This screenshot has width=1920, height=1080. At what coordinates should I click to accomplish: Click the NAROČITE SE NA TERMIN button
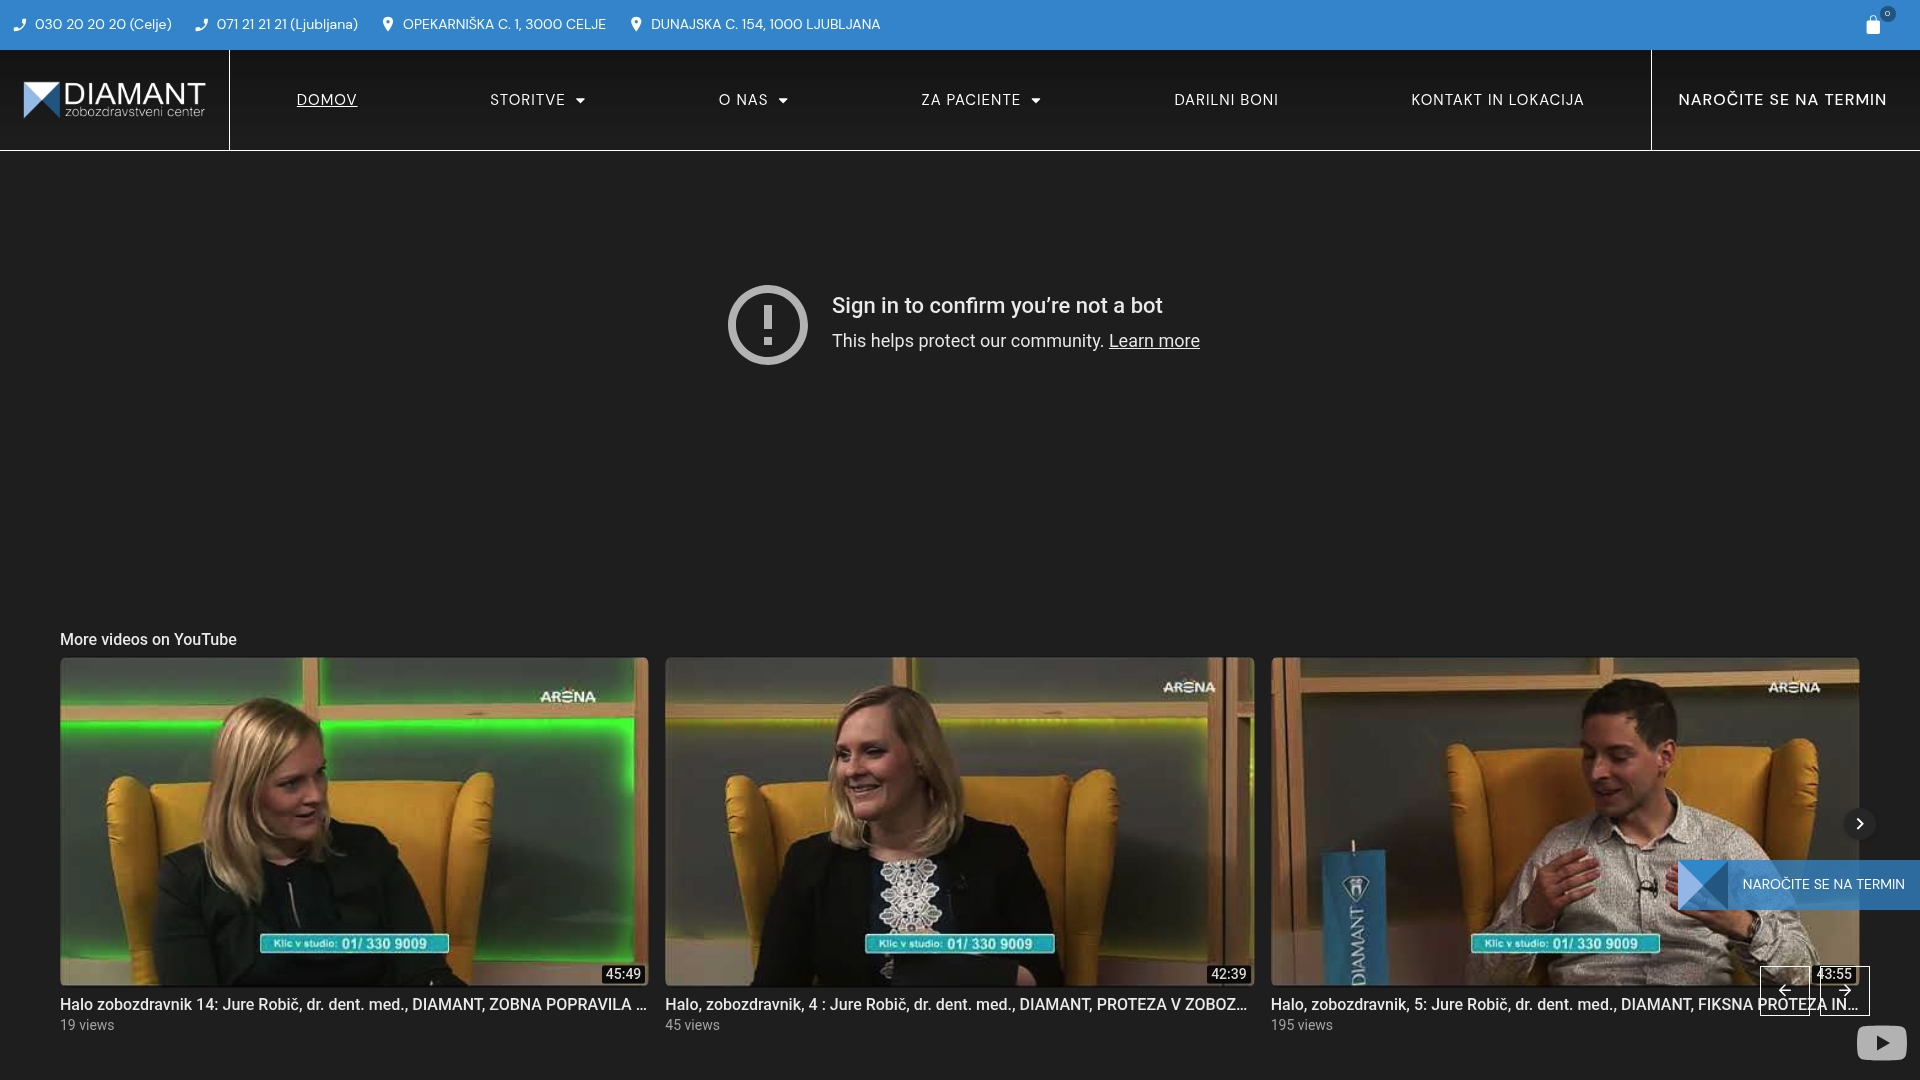[x=1782, y=99]
